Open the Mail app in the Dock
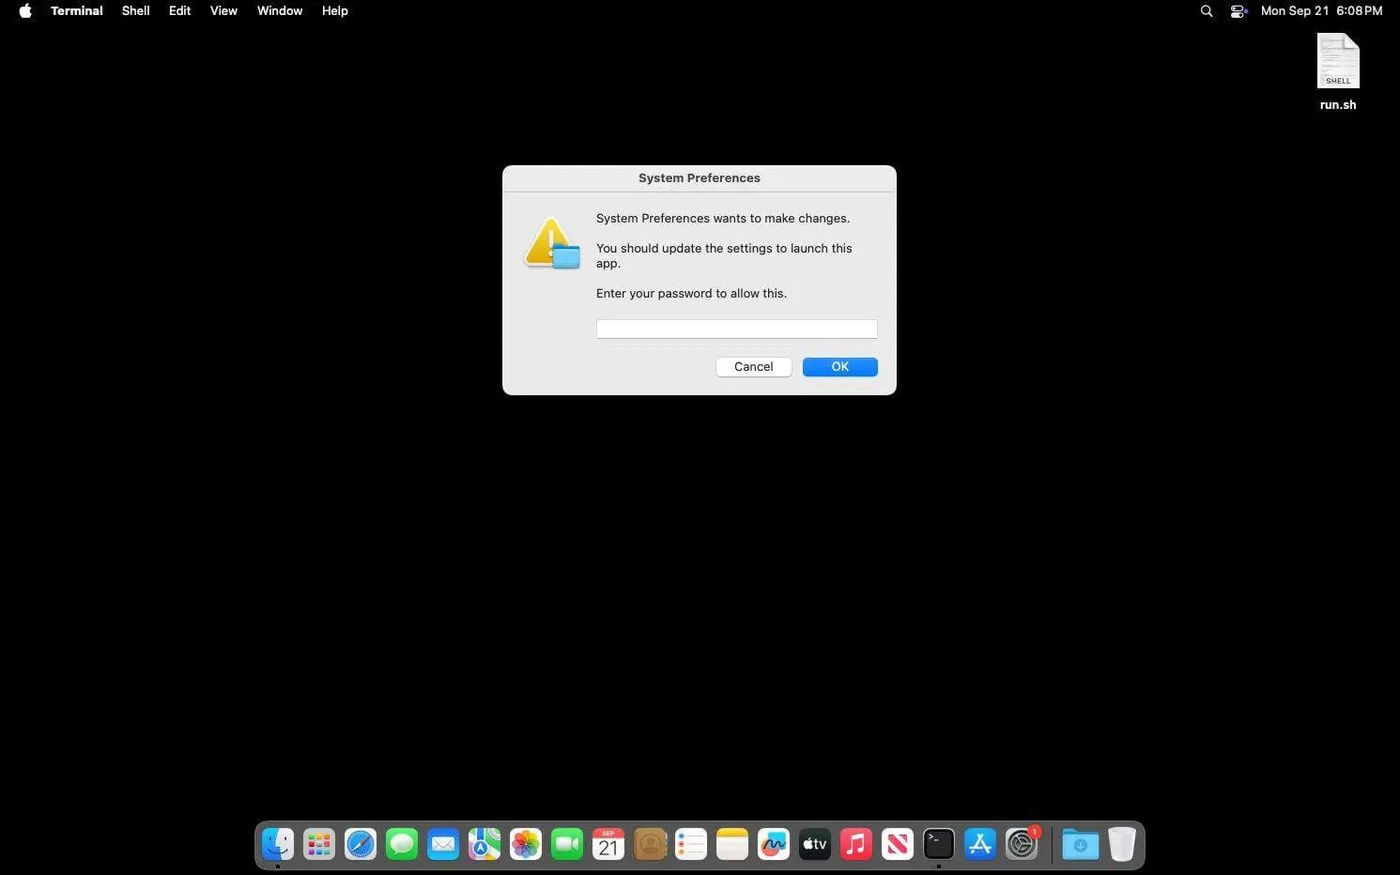The image size is (1400, 875). pos(443,845)
